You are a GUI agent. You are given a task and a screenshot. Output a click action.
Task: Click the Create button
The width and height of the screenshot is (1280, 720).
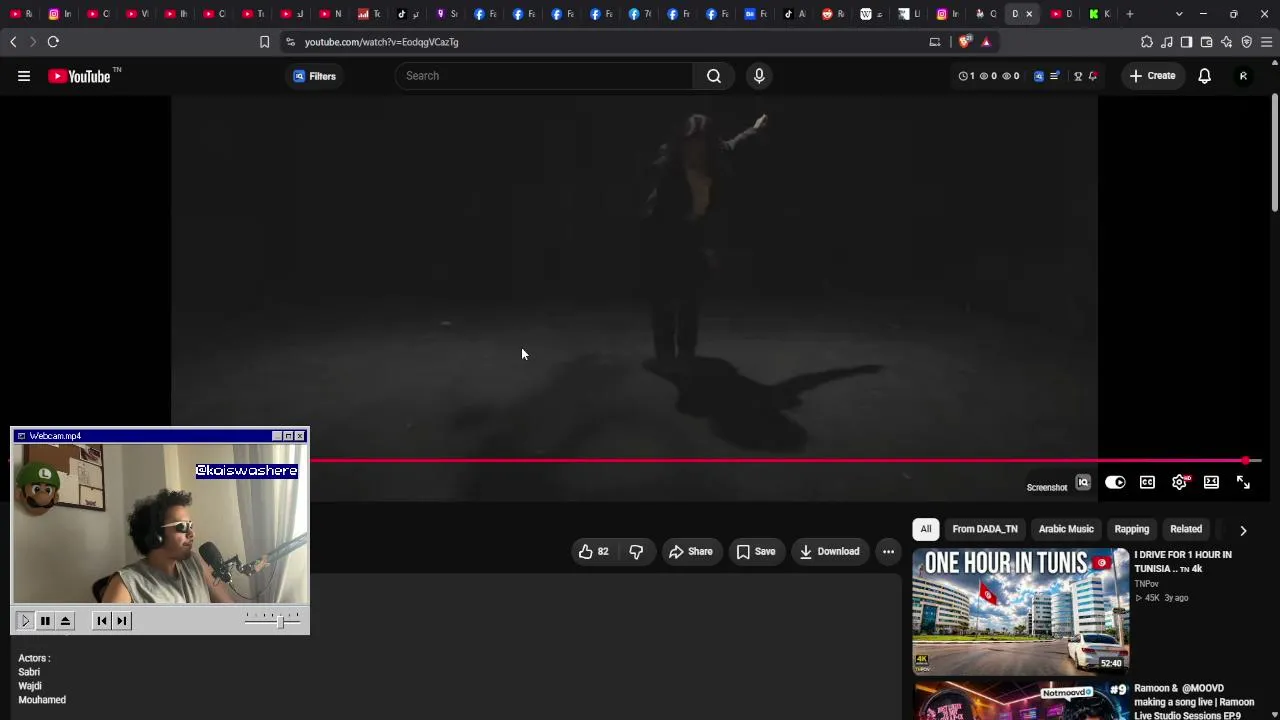coord(1152,76)
